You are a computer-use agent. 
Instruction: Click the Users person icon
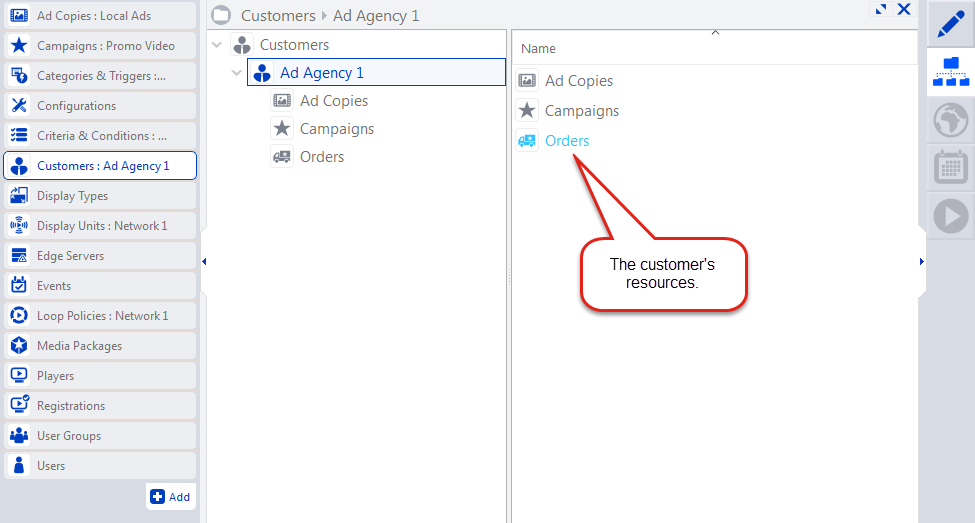[19, 465]
